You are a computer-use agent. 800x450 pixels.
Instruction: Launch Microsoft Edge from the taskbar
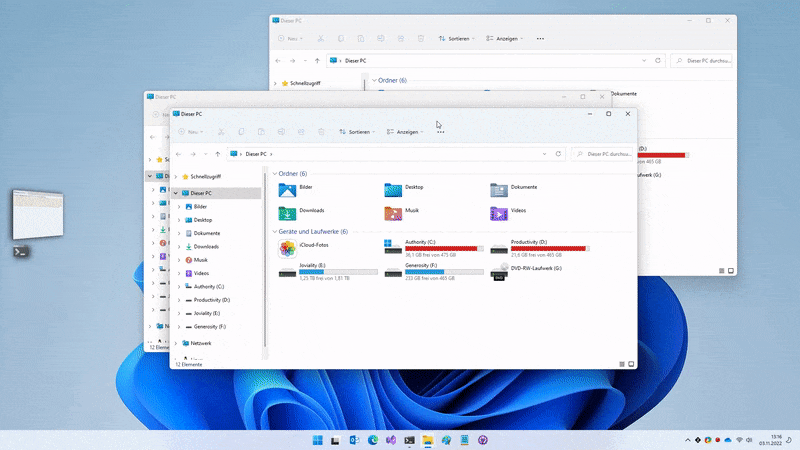pyautogui.click(x=373, y=440)
